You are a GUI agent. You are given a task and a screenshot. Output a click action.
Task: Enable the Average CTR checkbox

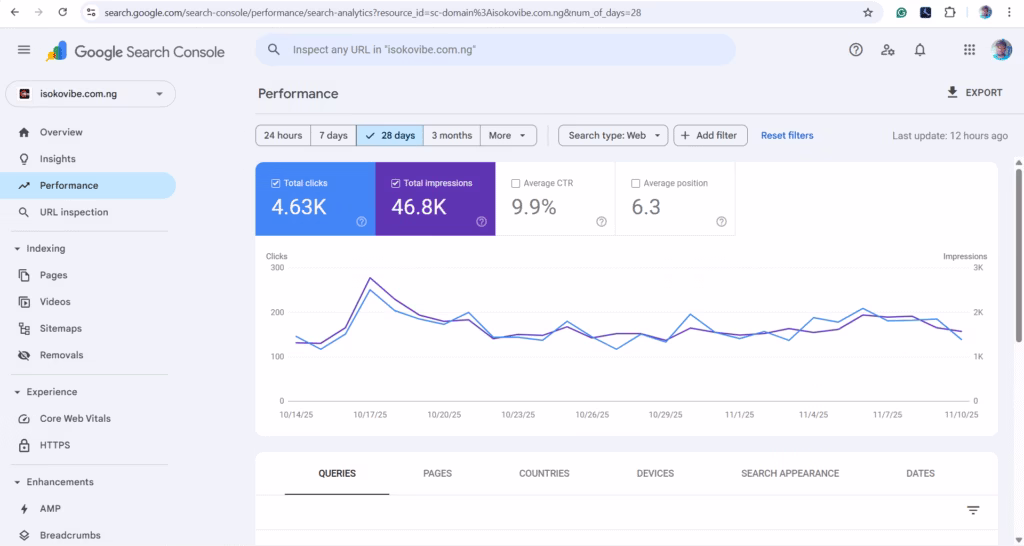[x=516, y=184]
